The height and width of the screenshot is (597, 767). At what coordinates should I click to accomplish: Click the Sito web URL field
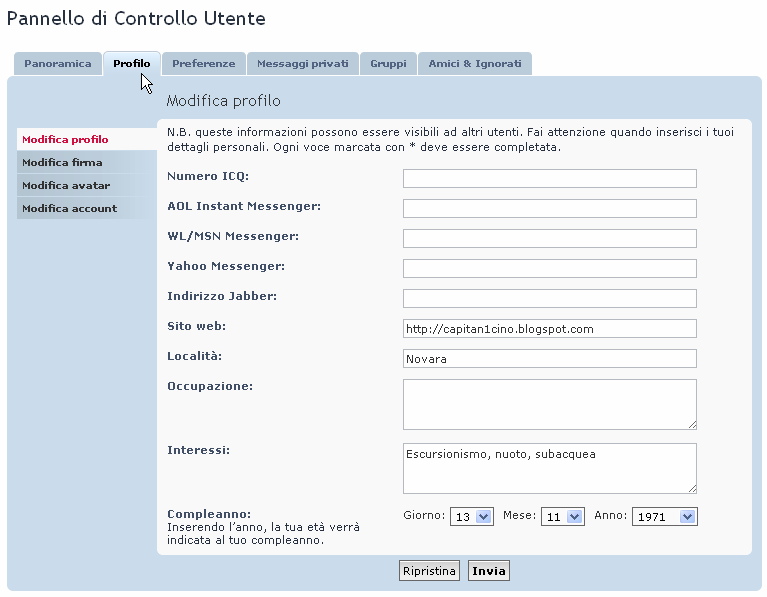[549, 329]
